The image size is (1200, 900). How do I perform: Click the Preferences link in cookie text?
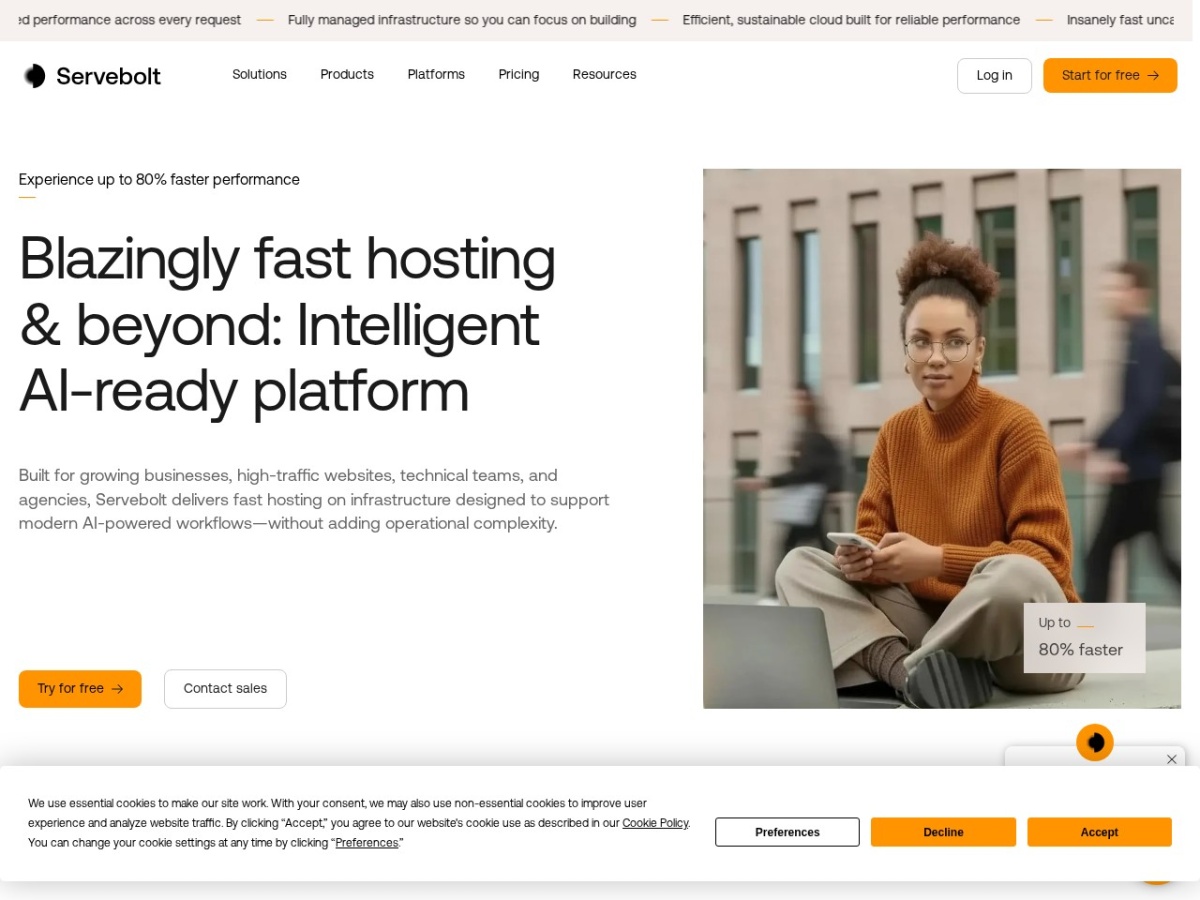[x=366, y=843]
